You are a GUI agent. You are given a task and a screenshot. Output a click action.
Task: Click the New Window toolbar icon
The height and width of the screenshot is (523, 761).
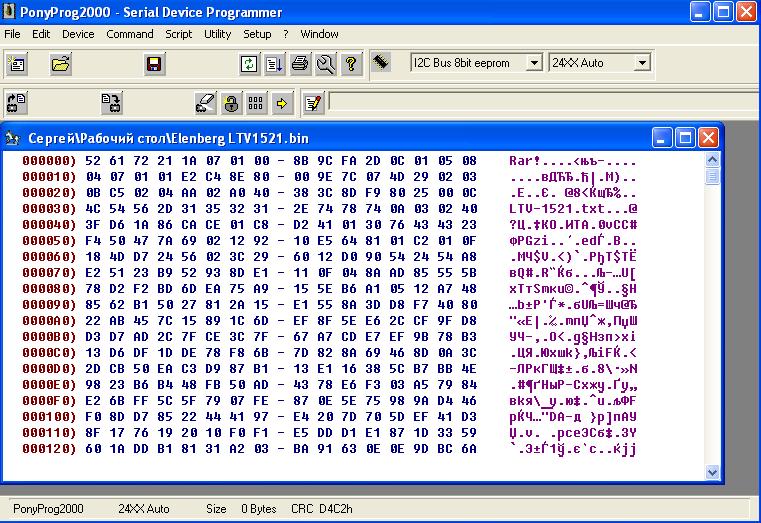click(x=17, y=64)
